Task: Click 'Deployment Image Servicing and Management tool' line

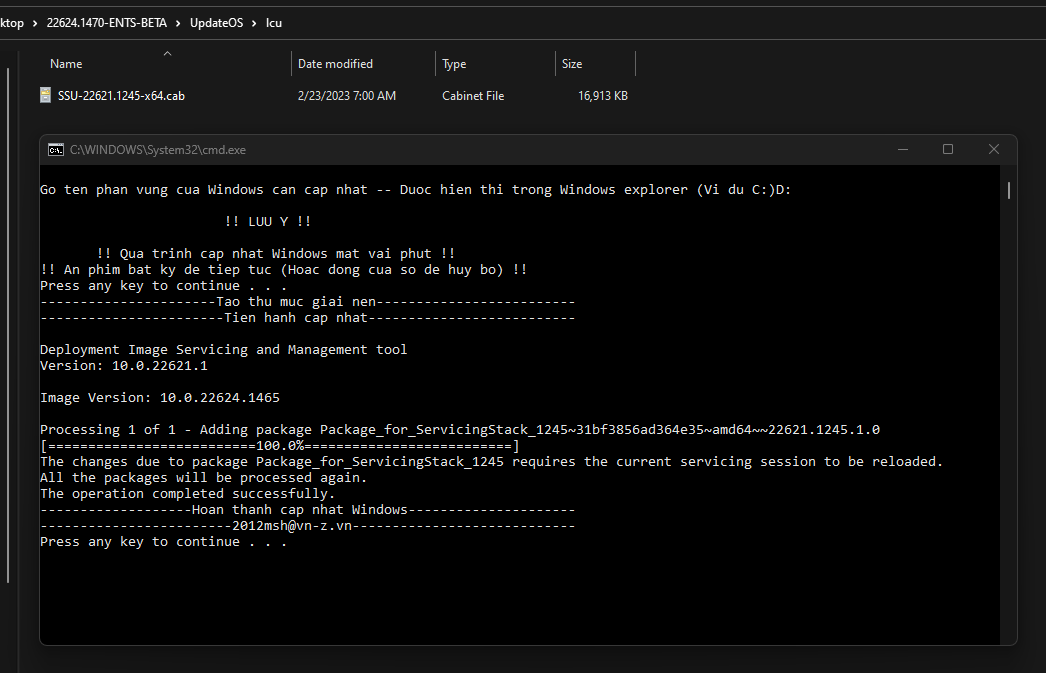Action: [223, 350]
